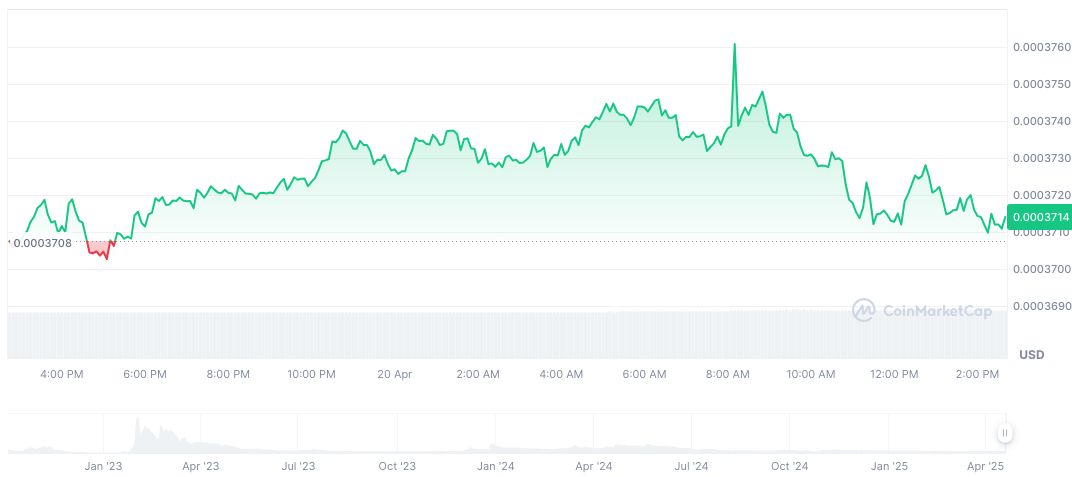Image resolution: width=1072 pixels, height=477 pixels.
Task: Select Jul '24 on the range navigator
Action: 692,466
